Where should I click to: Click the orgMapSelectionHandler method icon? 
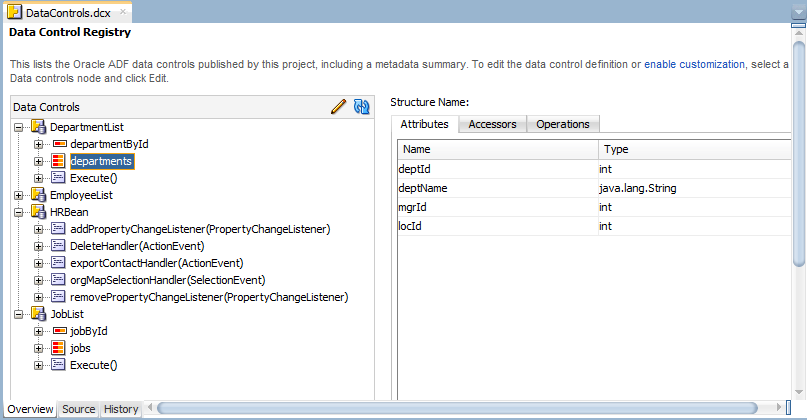58,280
